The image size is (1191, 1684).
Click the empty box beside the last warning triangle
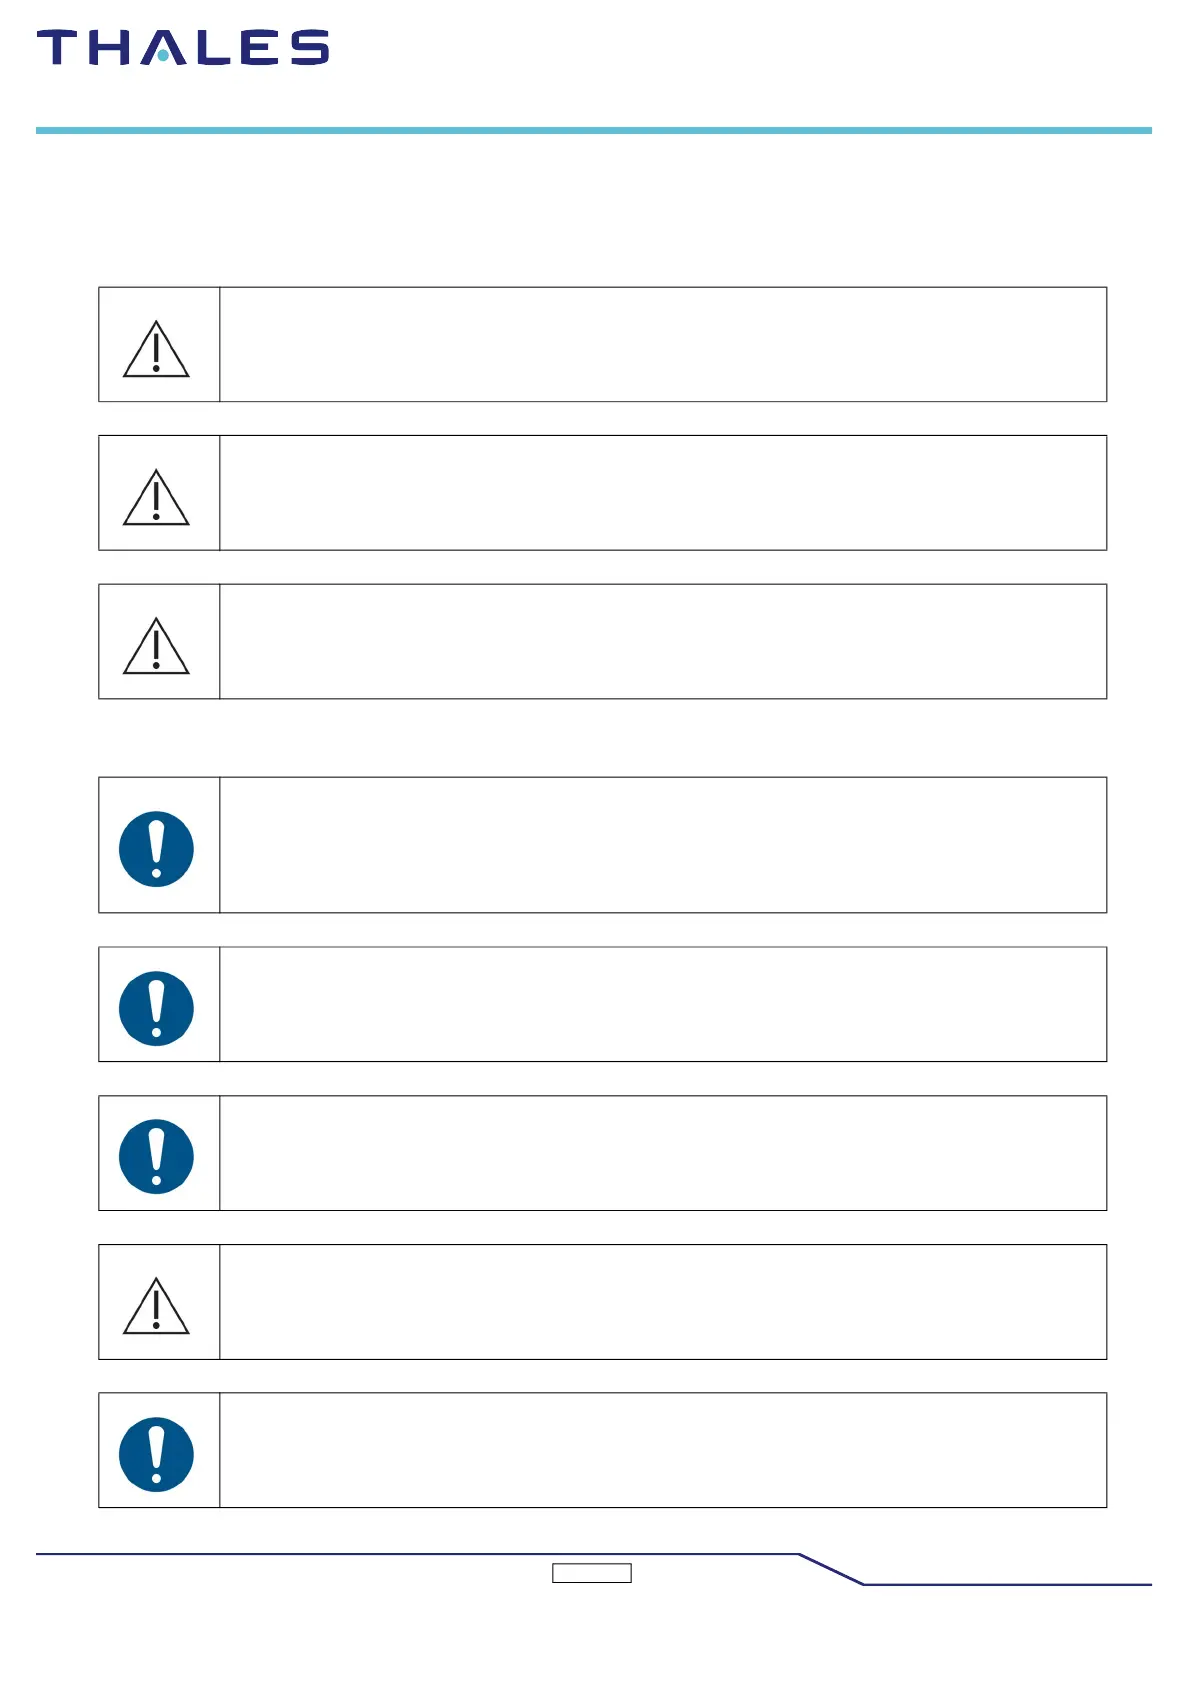662,1302
